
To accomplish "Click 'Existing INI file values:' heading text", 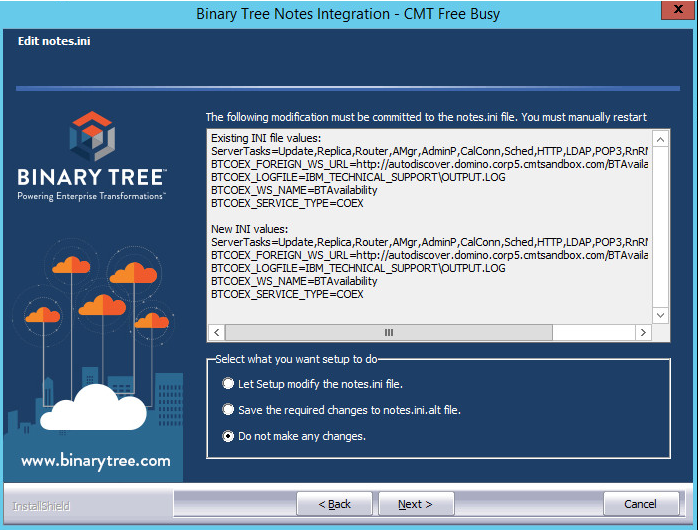I will pos(266,138).
